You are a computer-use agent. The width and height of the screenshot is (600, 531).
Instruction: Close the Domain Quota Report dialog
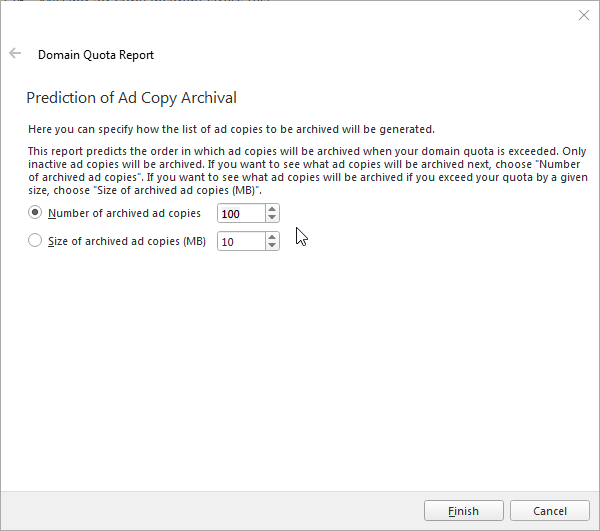pyautogui.click(x=584, y=15)
